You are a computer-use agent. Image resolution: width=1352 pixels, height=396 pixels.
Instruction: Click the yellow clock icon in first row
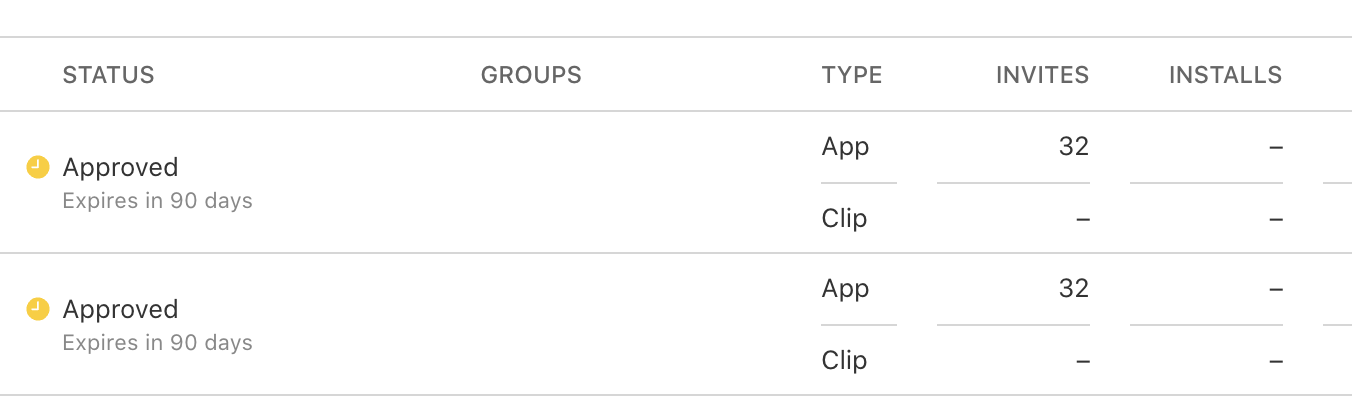click(38, 167)
